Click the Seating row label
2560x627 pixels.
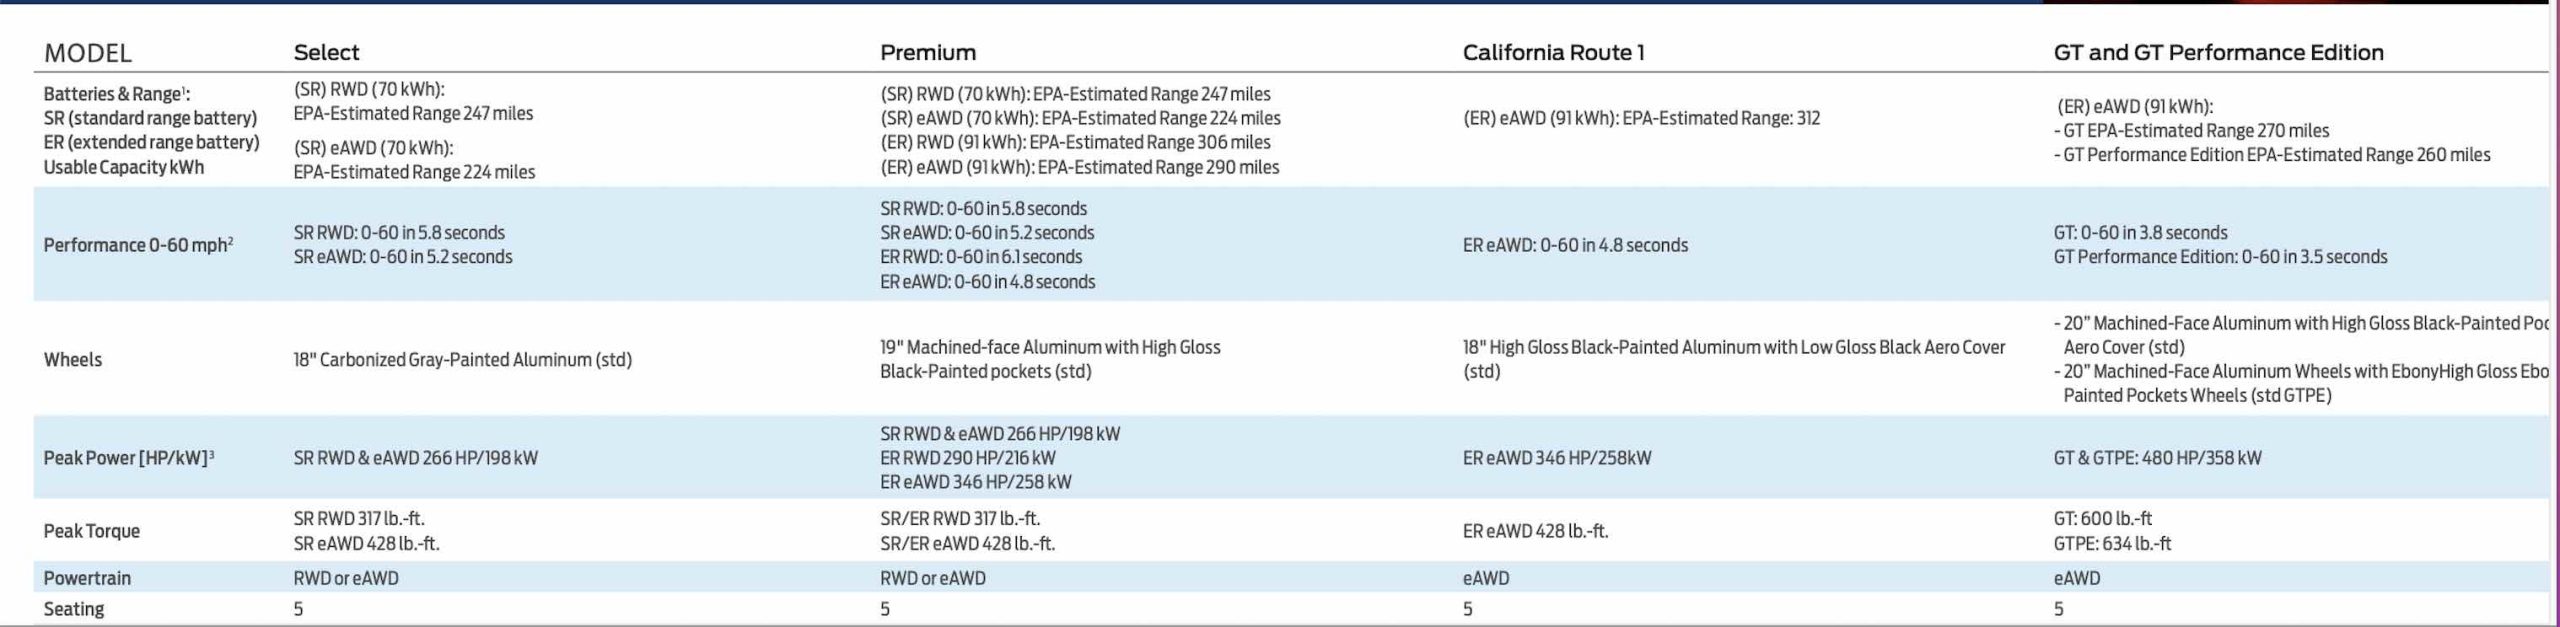(73, 608)
